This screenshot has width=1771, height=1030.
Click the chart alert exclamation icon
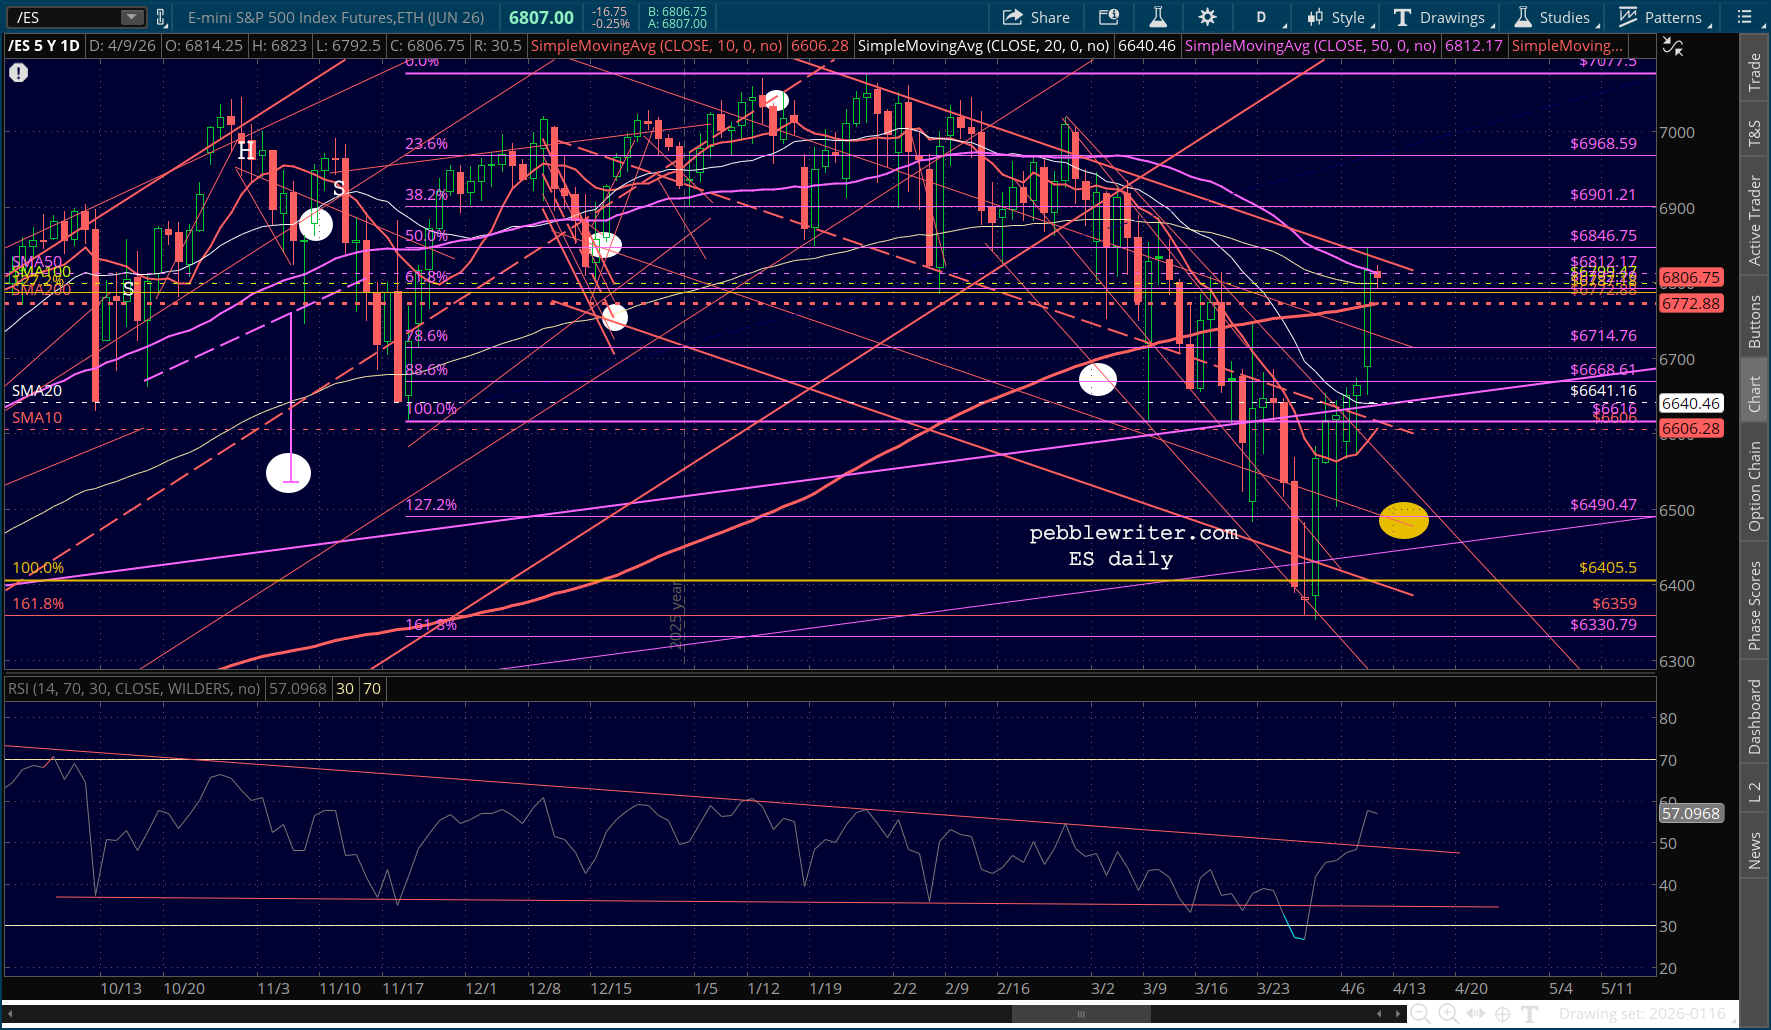[18, 72]
